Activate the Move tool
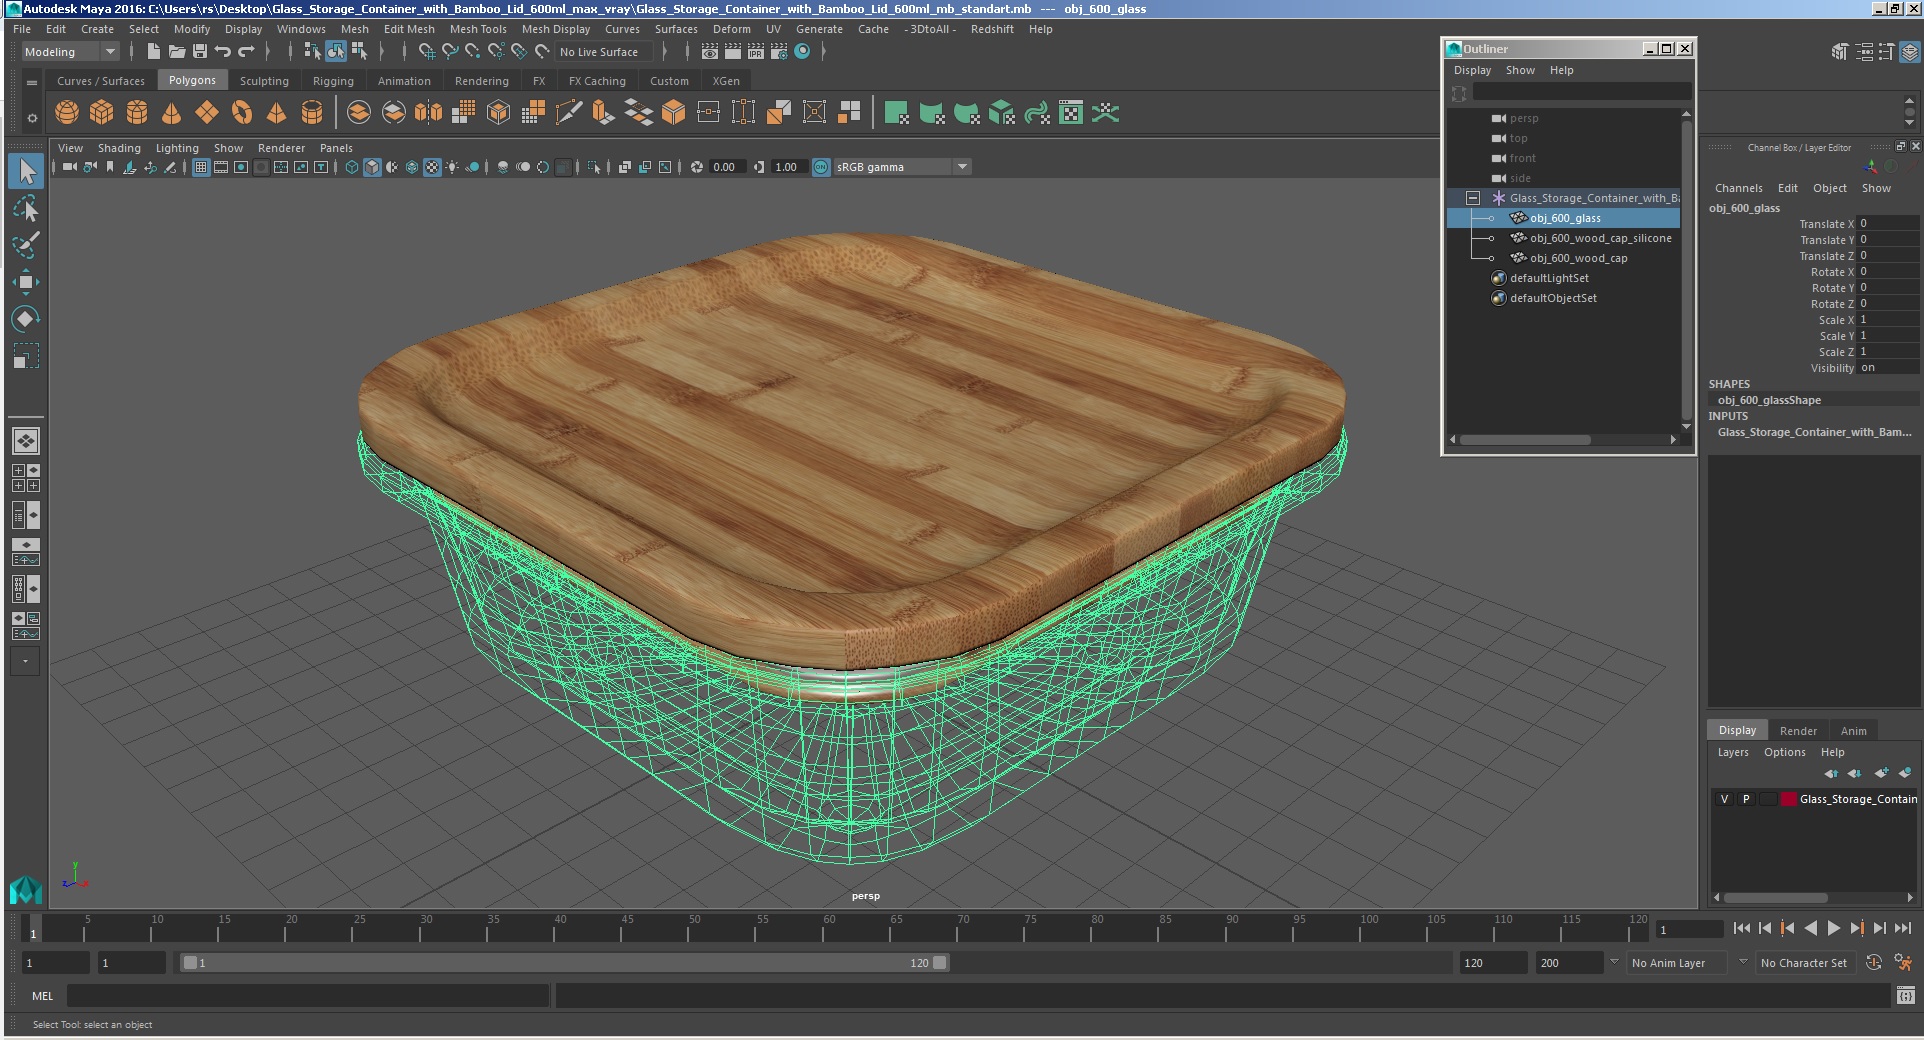 tap(26, 282)
